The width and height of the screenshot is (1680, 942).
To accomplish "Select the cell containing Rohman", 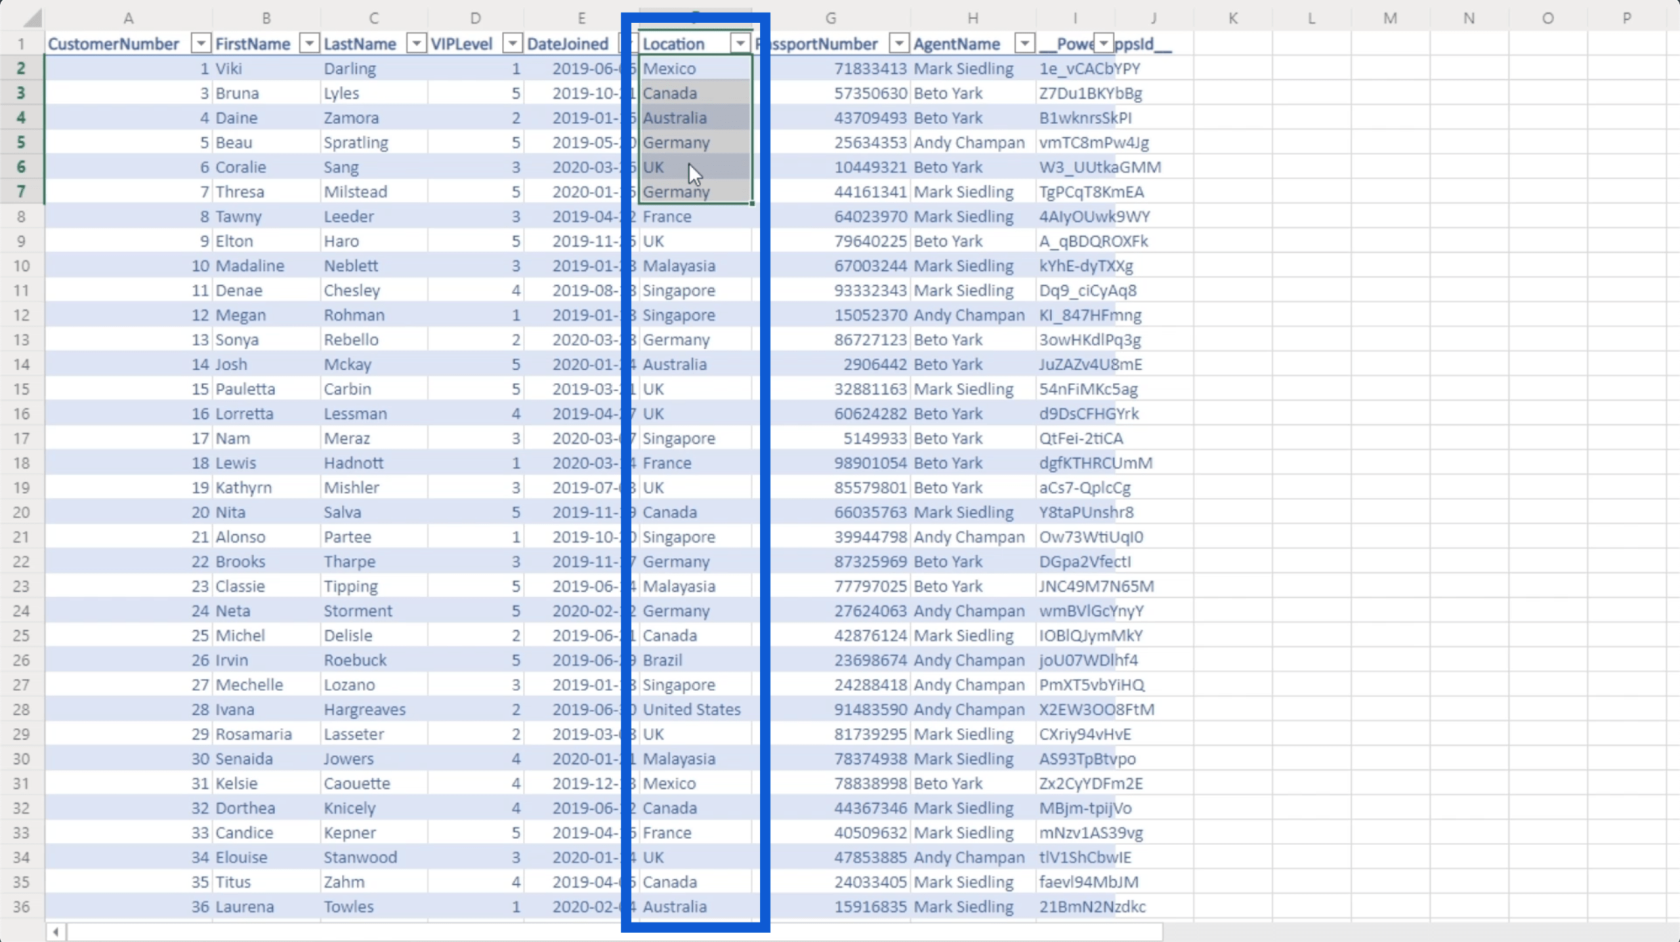I will pos(373,315).
